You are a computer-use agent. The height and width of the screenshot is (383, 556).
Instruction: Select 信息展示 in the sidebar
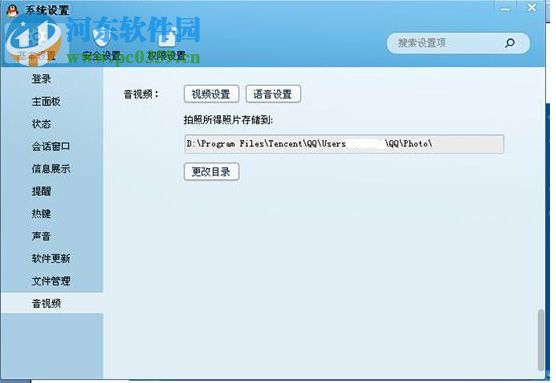51,168
